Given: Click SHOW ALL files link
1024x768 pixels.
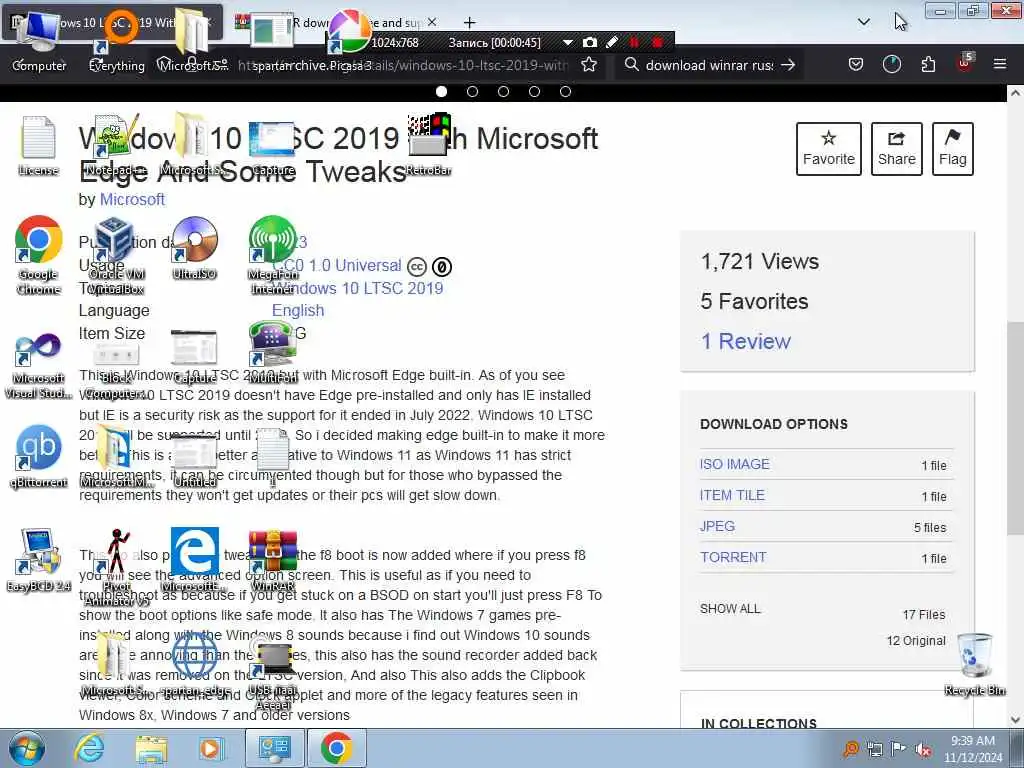Looking at the screenshot, I should pos(730,609).
